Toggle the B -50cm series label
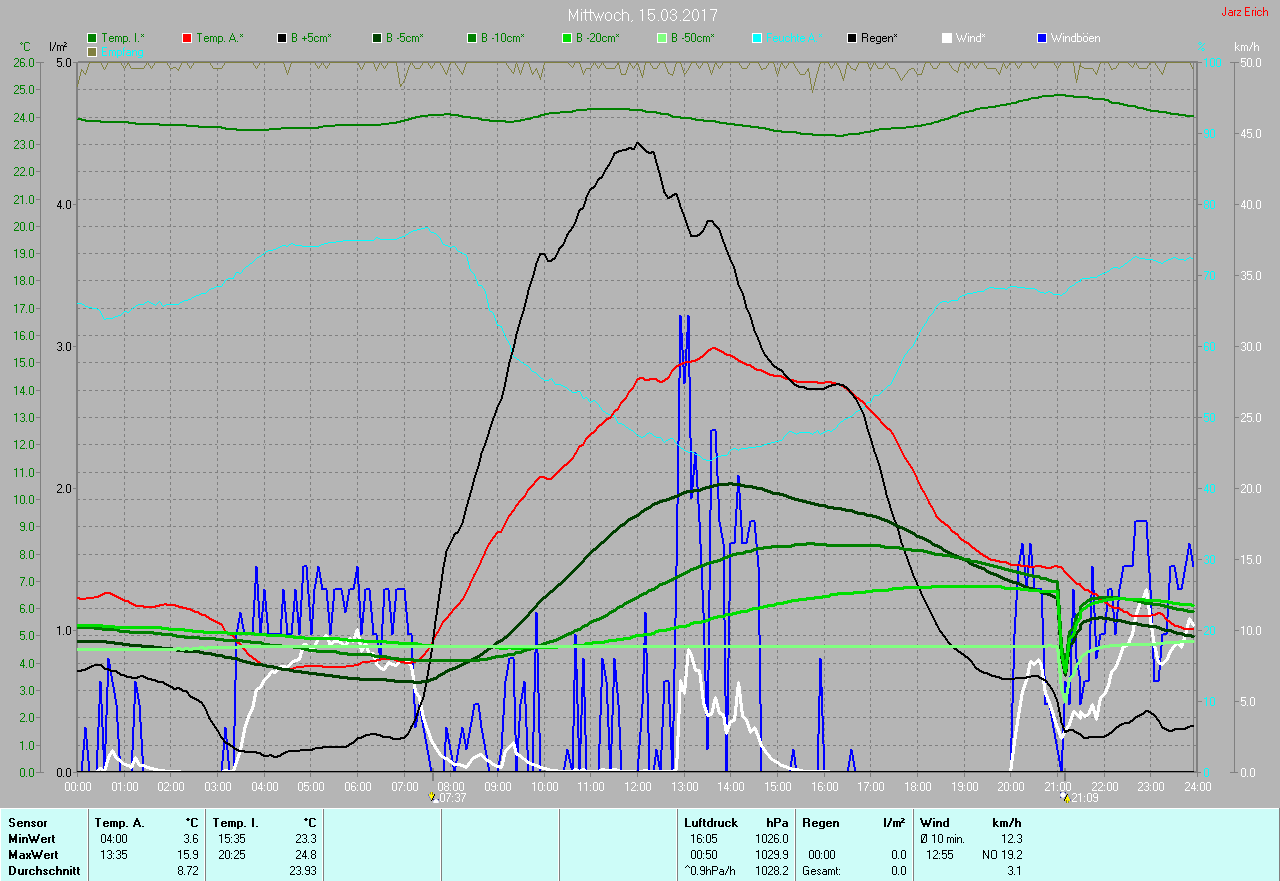Viewport: 1280px width, 881px height. (x=692, y=38)
